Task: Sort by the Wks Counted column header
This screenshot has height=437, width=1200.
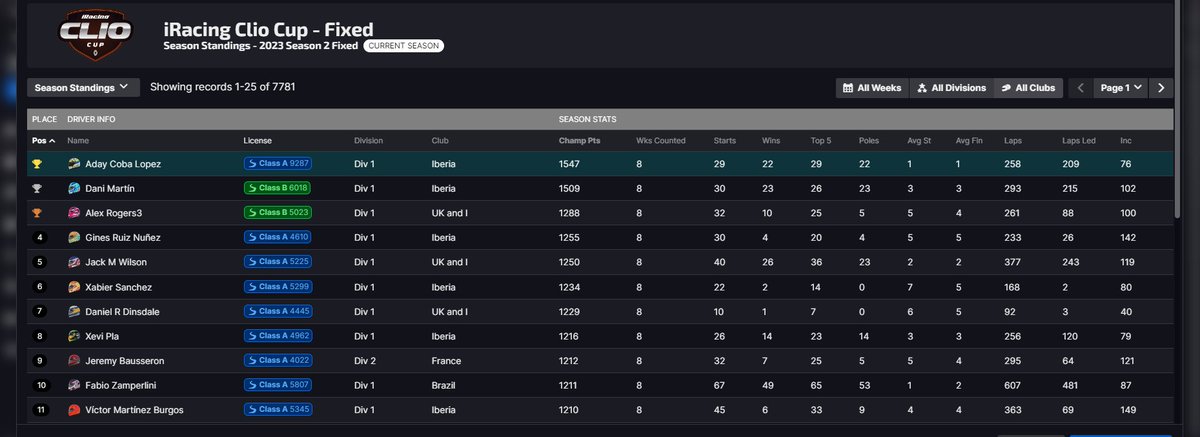Action: pyautogui.click(x=661, y=141)
